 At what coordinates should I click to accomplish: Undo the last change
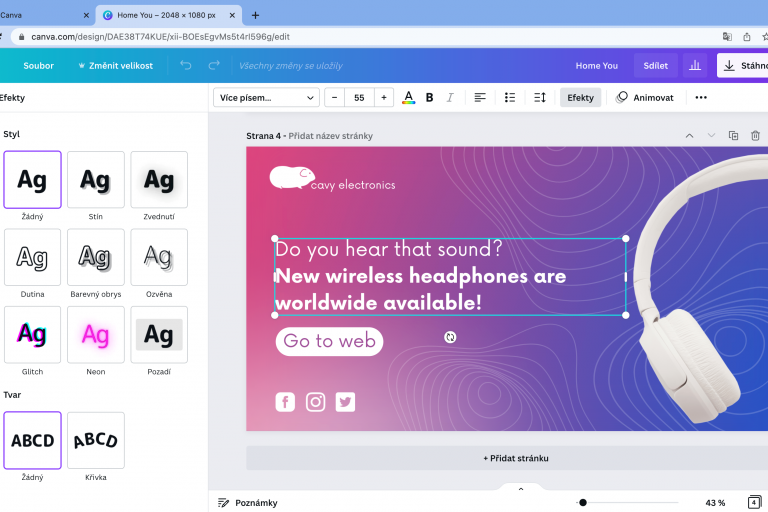[186, 66]
